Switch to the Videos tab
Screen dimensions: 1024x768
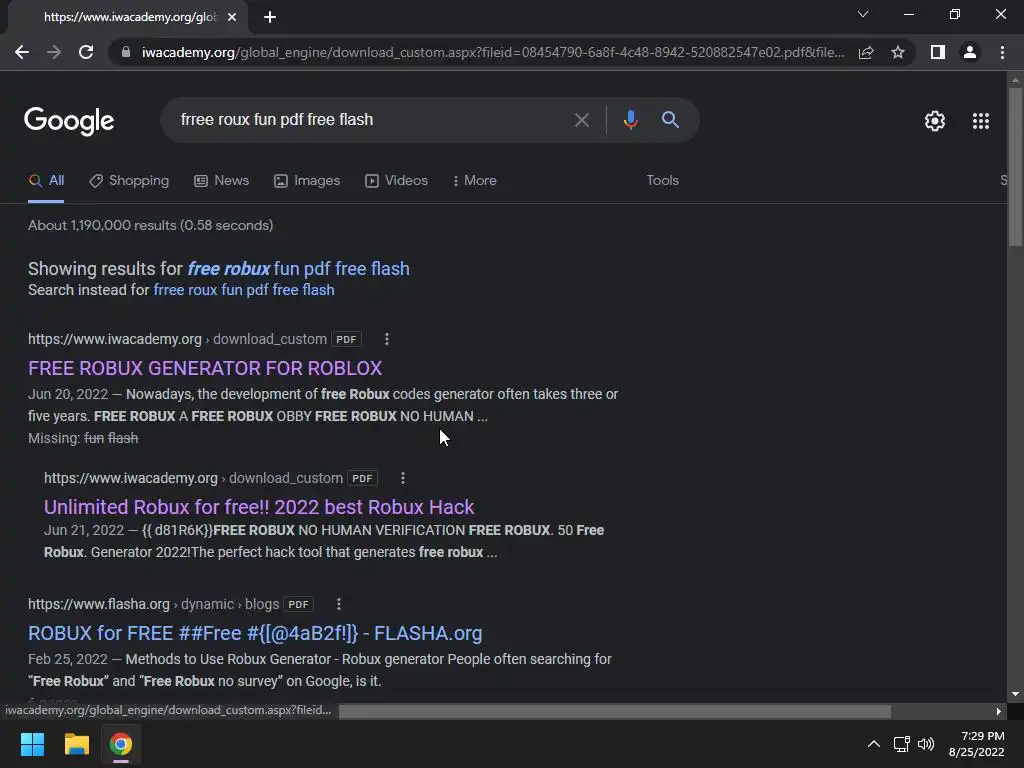396,181
